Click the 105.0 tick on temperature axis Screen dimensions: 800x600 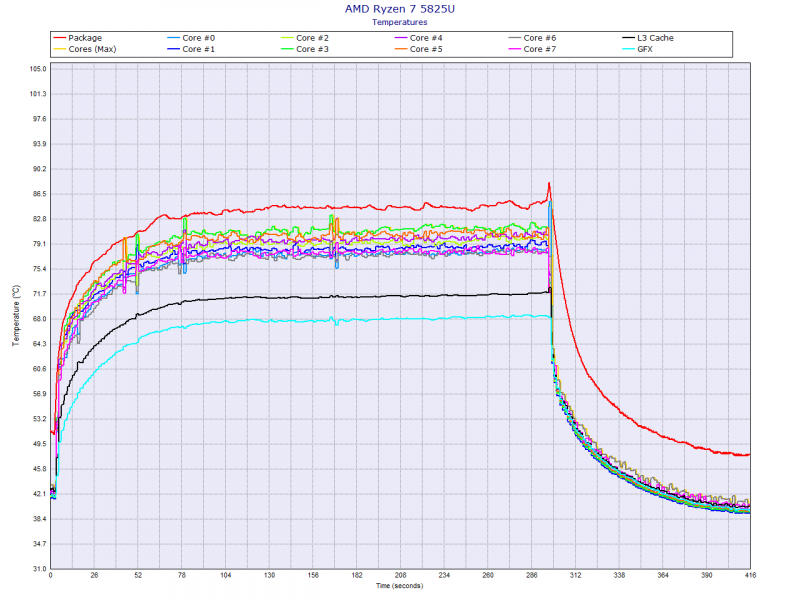[37, 69]
